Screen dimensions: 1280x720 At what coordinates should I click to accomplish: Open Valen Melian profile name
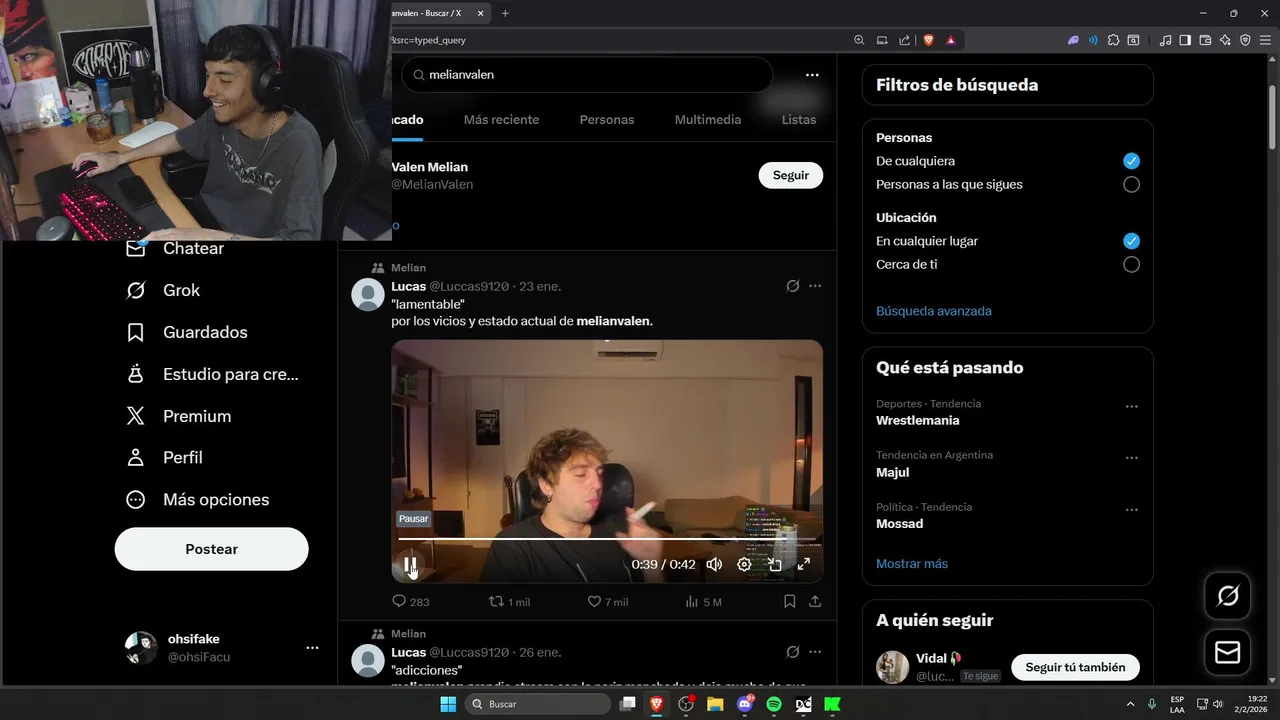coord(430,167)
